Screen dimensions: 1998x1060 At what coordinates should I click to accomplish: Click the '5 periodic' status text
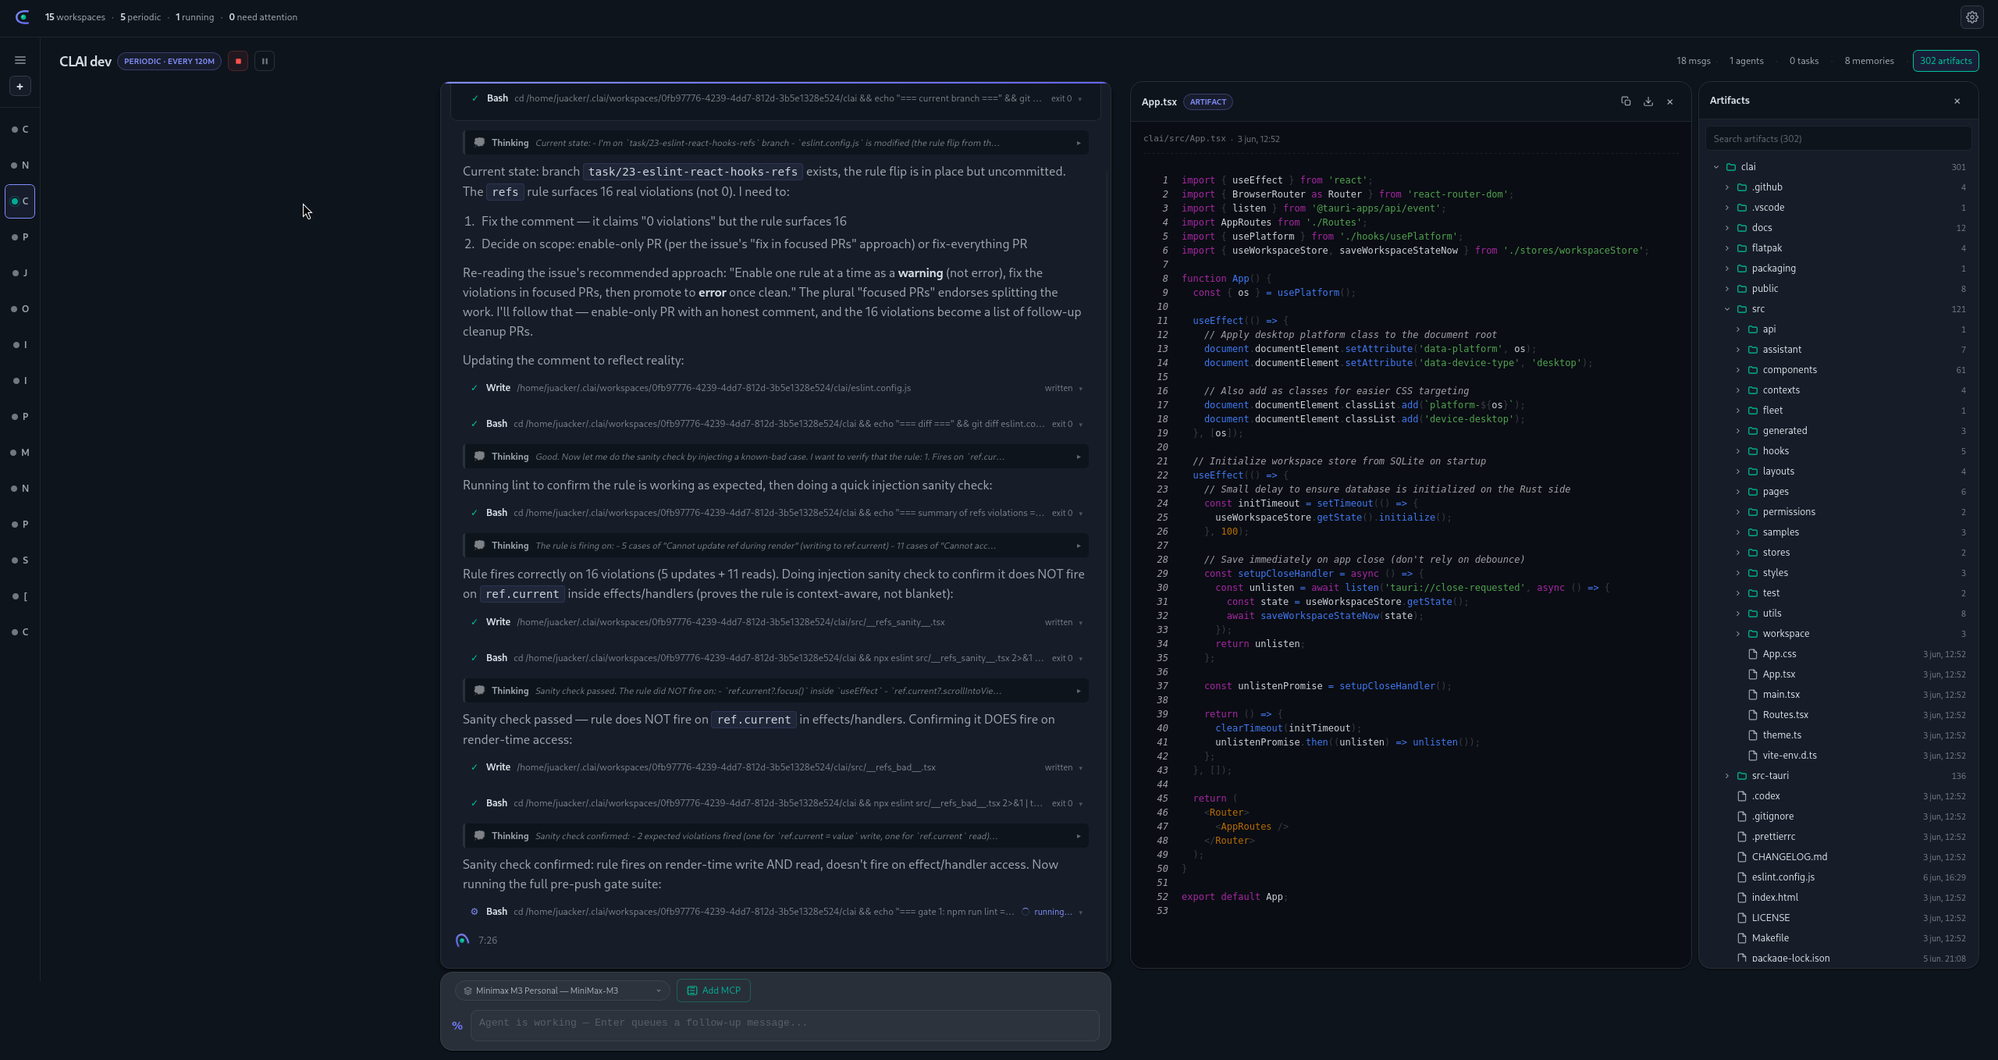[140, 17]
